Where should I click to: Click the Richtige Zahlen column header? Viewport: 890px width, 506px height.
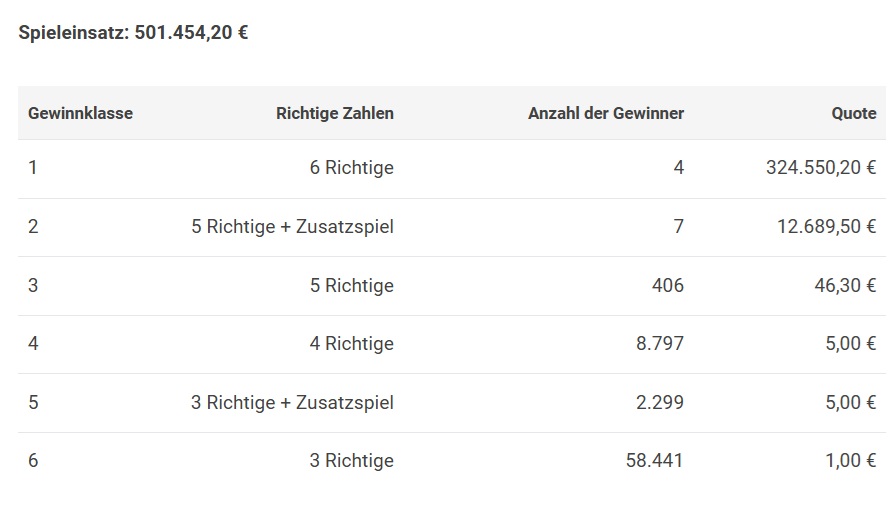click(334, 113)
